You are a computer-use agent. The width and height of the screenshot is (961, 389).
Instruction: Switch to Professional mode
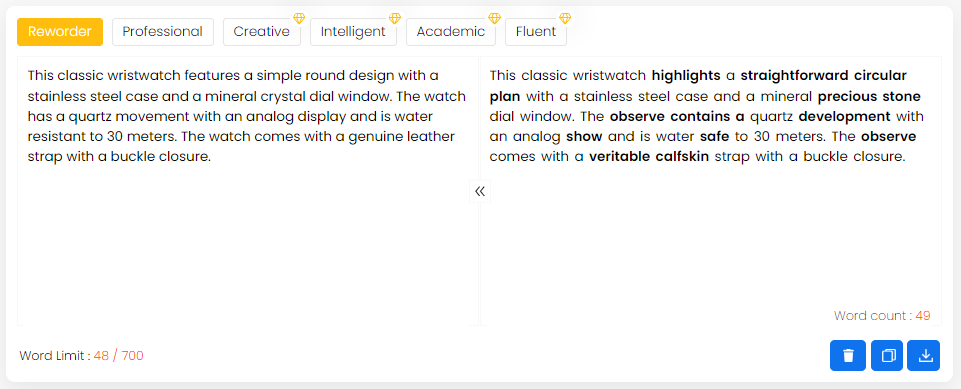click(162, 32)
